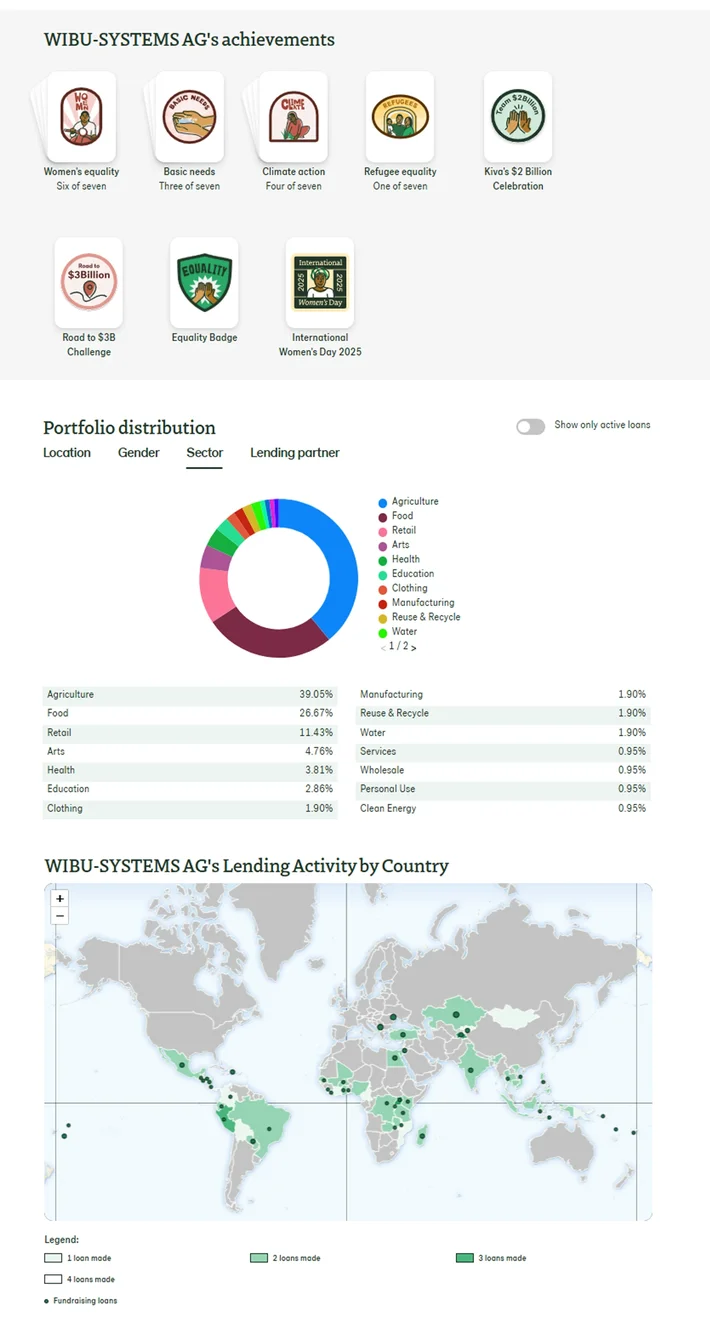Select the Climate action badge

tap(293, 115)
